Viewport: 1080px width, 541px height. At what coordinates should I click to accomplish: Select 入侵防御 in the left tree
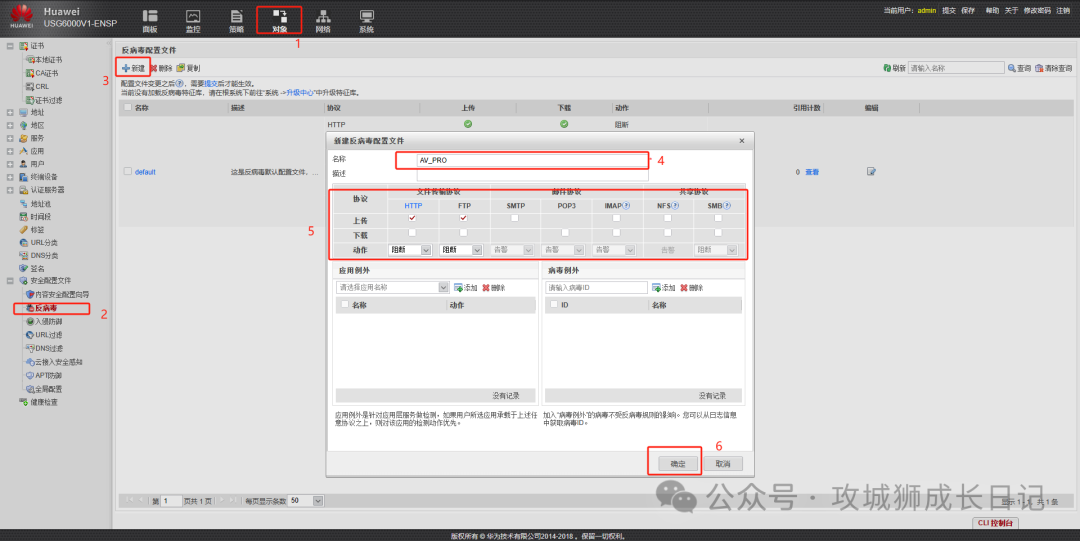click(x=49, y=322)
